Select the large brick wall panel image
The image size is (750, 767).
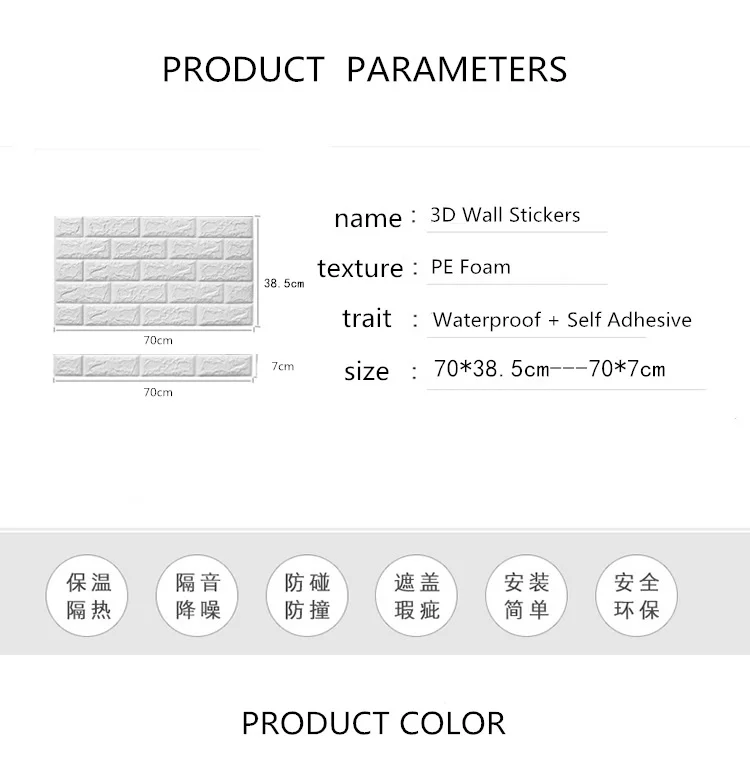pos(154,271)
